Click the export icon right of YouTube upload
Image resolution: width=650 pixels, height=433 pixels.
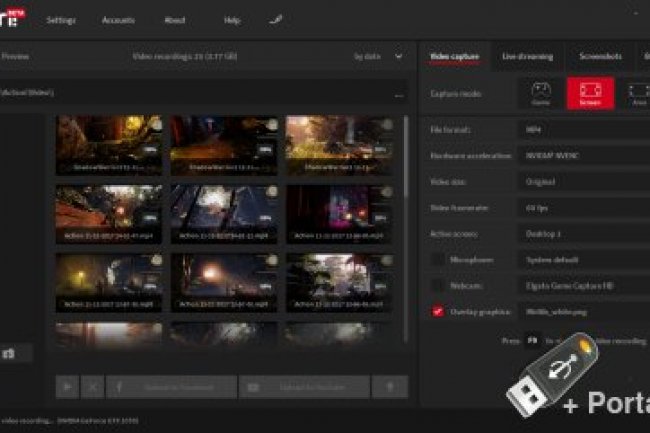[390, 386]
